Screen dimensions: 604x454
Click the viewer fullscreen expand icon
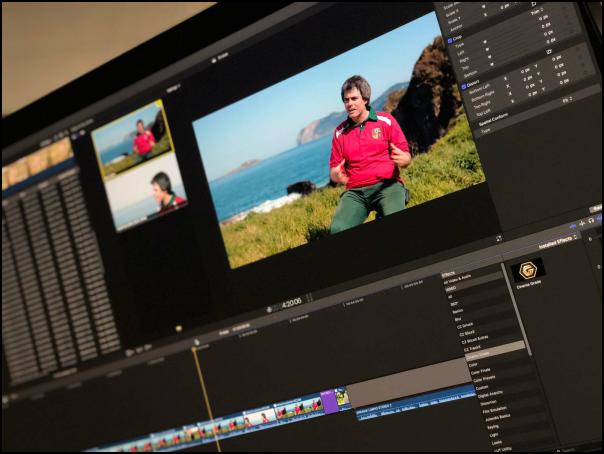[x=499, y=239]
